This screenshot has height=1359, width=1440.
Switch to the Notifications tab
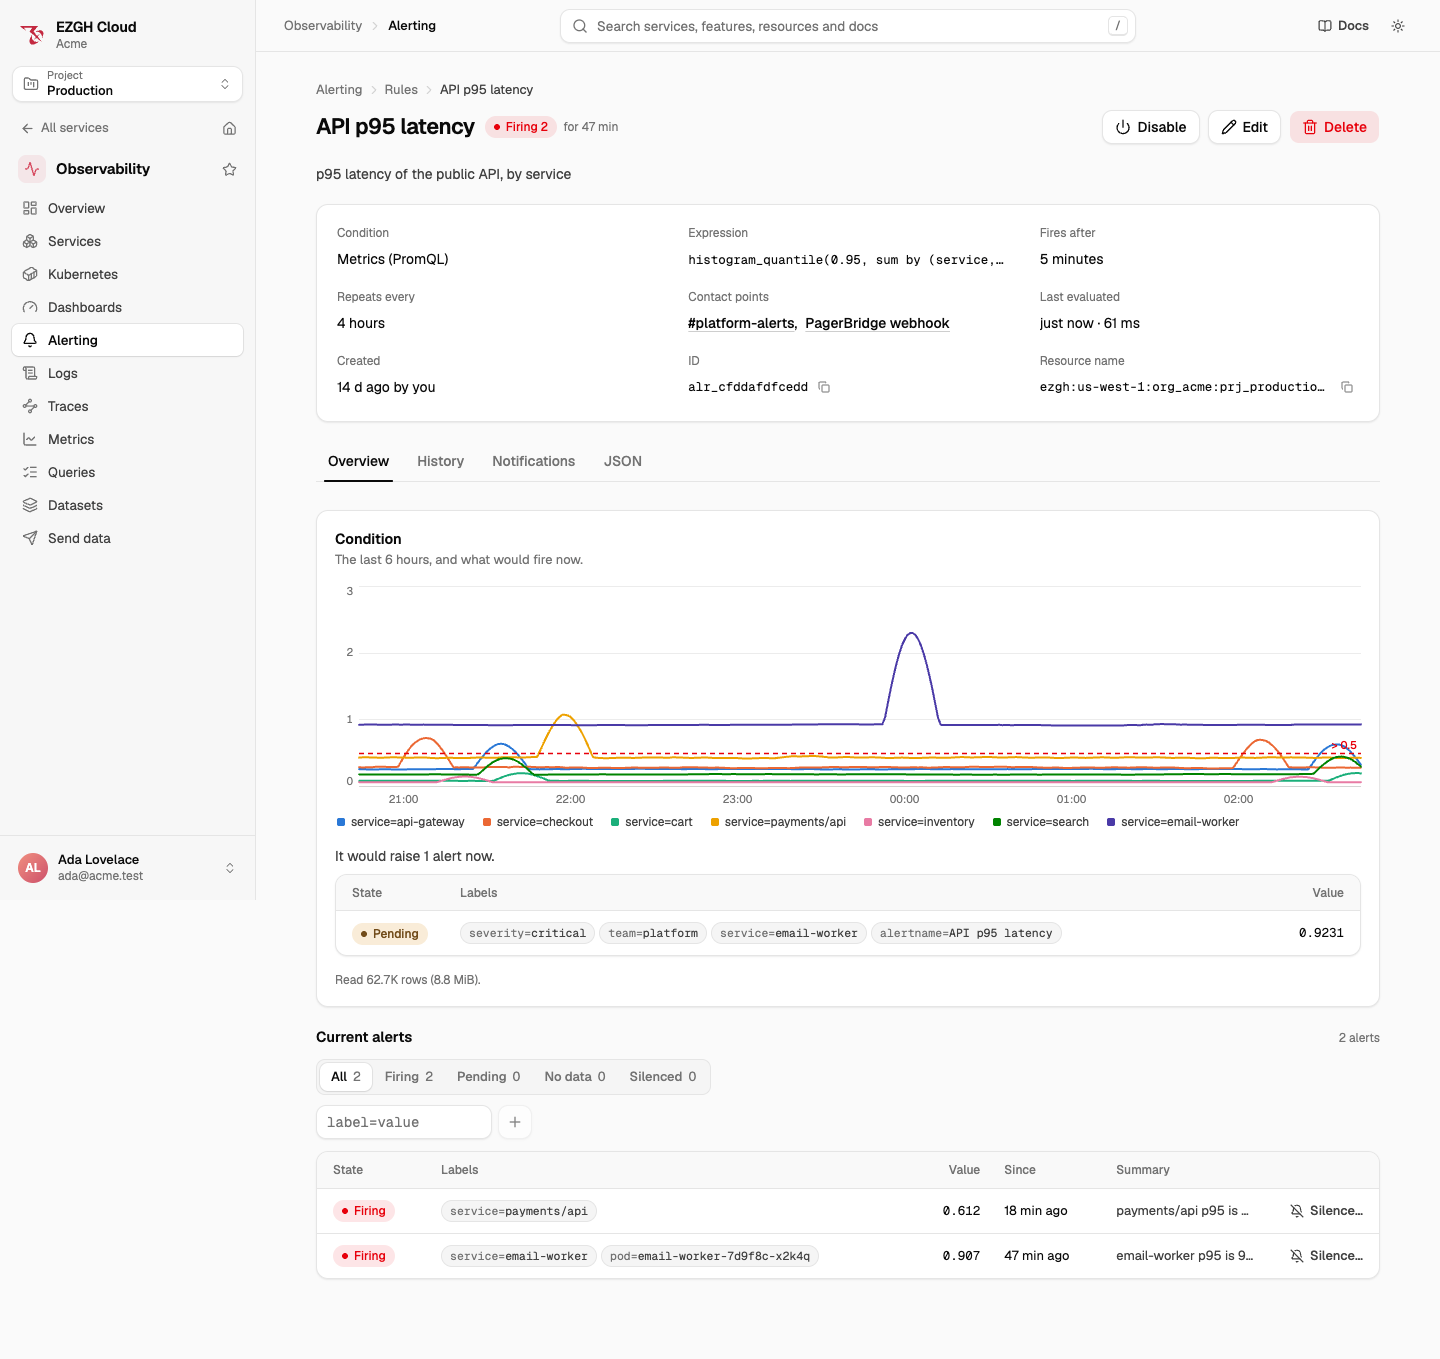tap(533, 461)
